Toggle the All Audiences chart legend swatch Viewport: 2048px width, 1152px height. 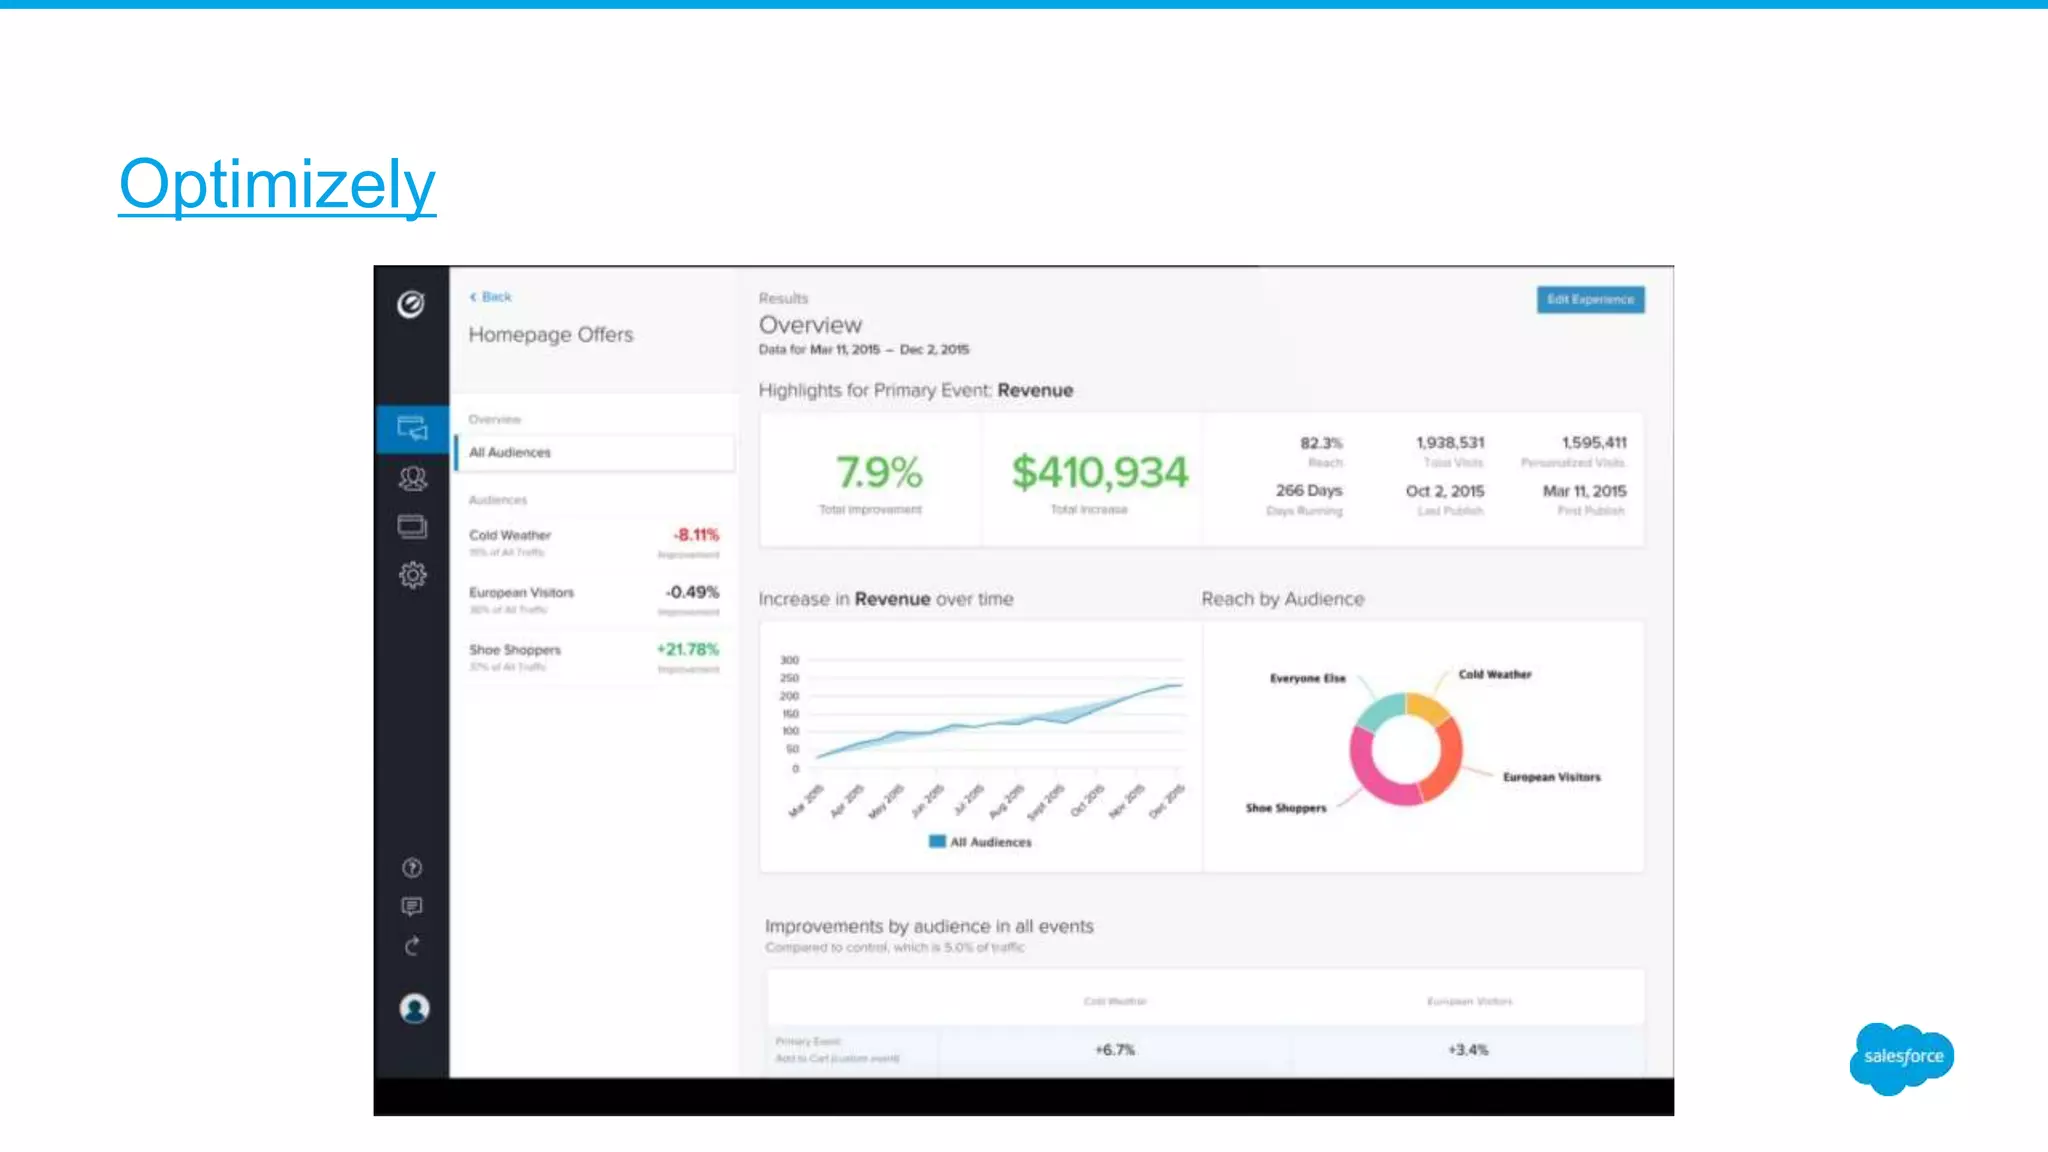pyautogui.click(x=937, y=842)
